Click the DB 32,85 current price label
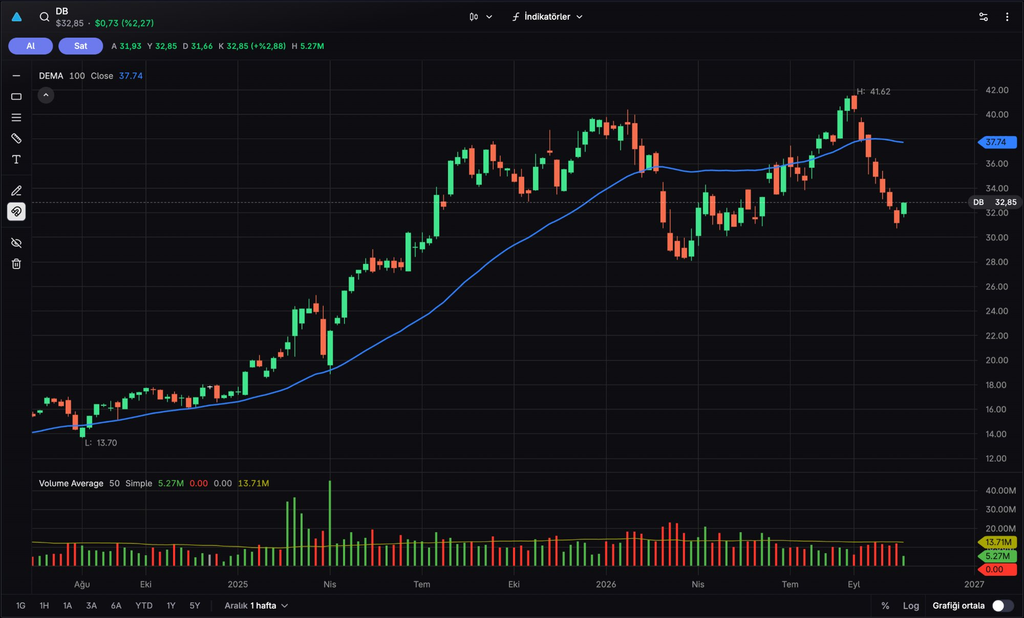Screen dimensions: 1024x618 point(995,203)
